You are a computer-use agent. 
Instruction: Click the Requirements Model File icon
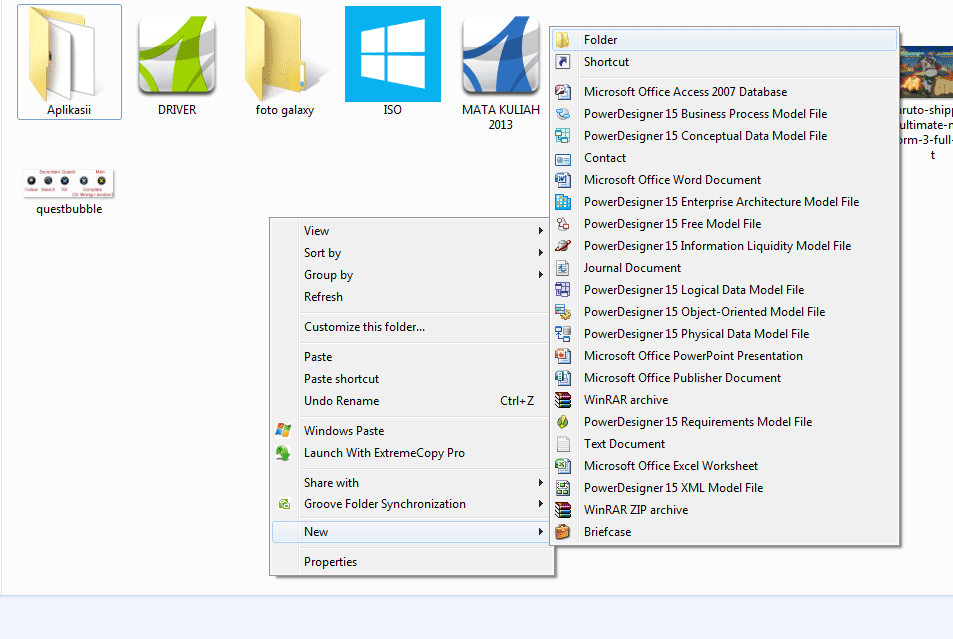(563, 422)
